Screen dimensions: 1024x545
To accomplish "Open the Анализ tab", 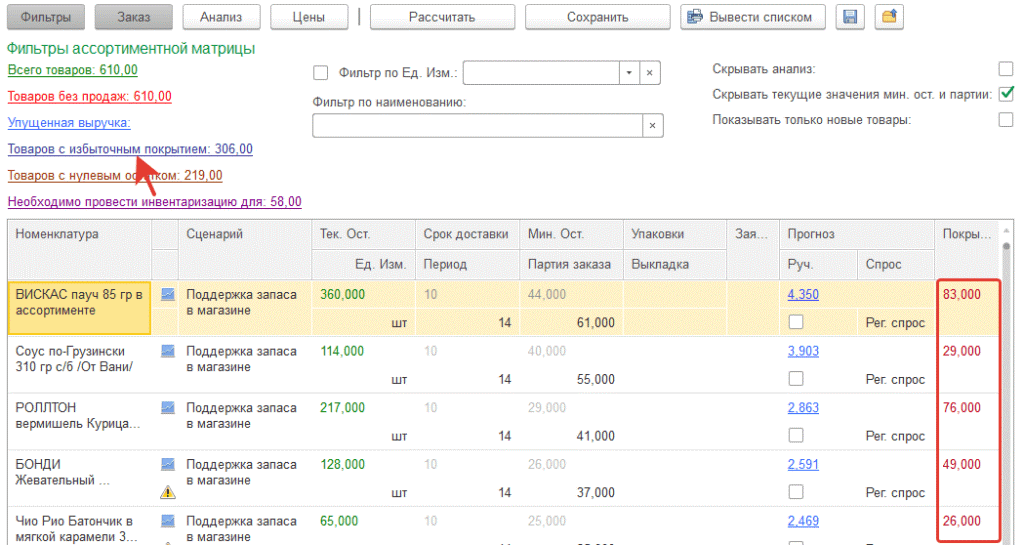I will point(222,17).
